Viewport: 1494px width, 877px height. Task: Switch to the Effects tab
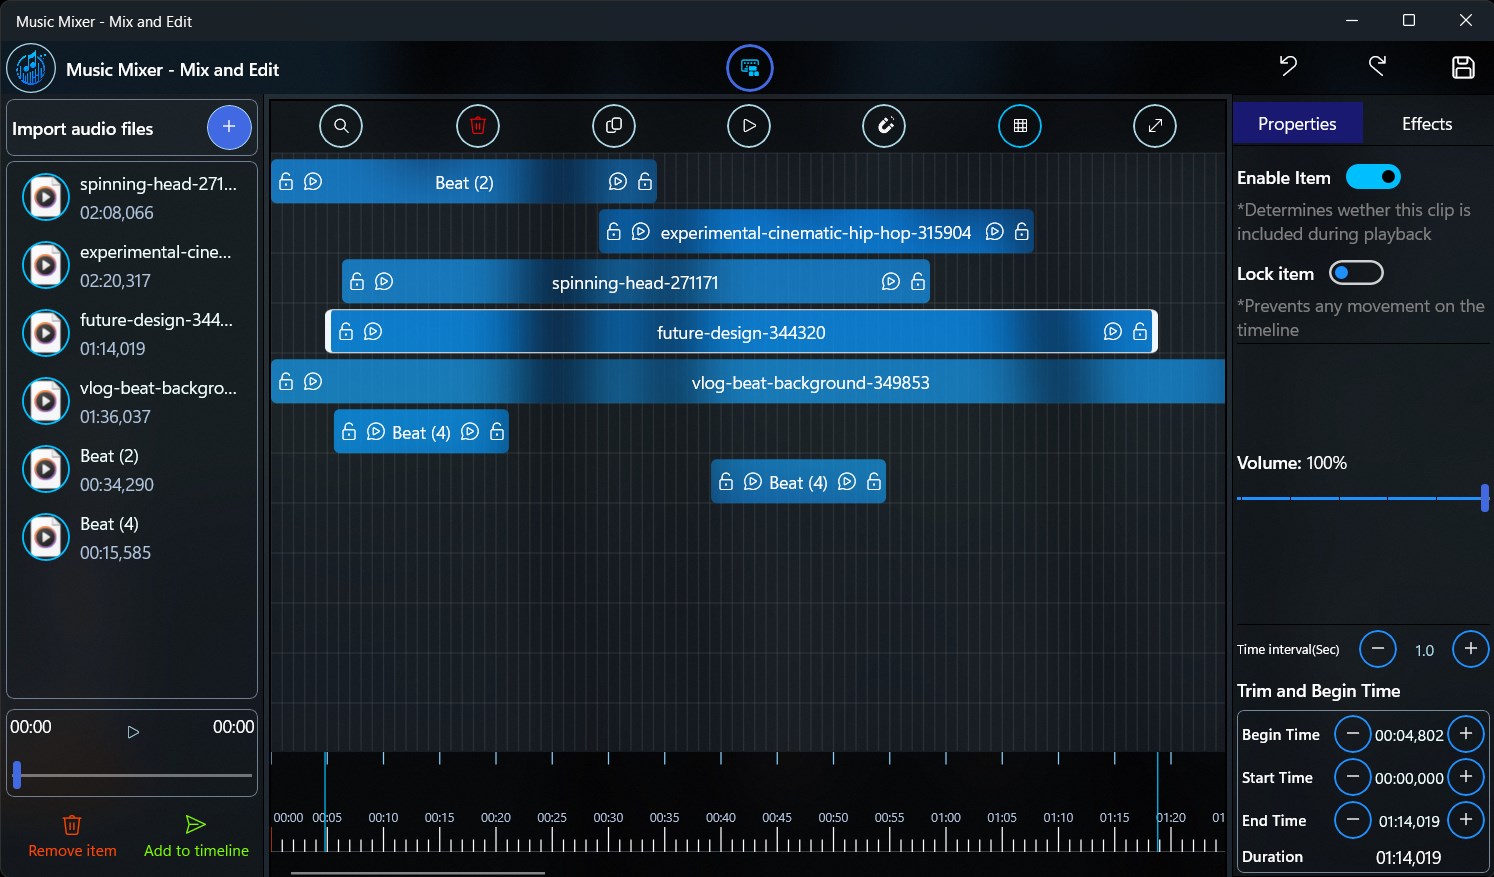[1426, 123]
